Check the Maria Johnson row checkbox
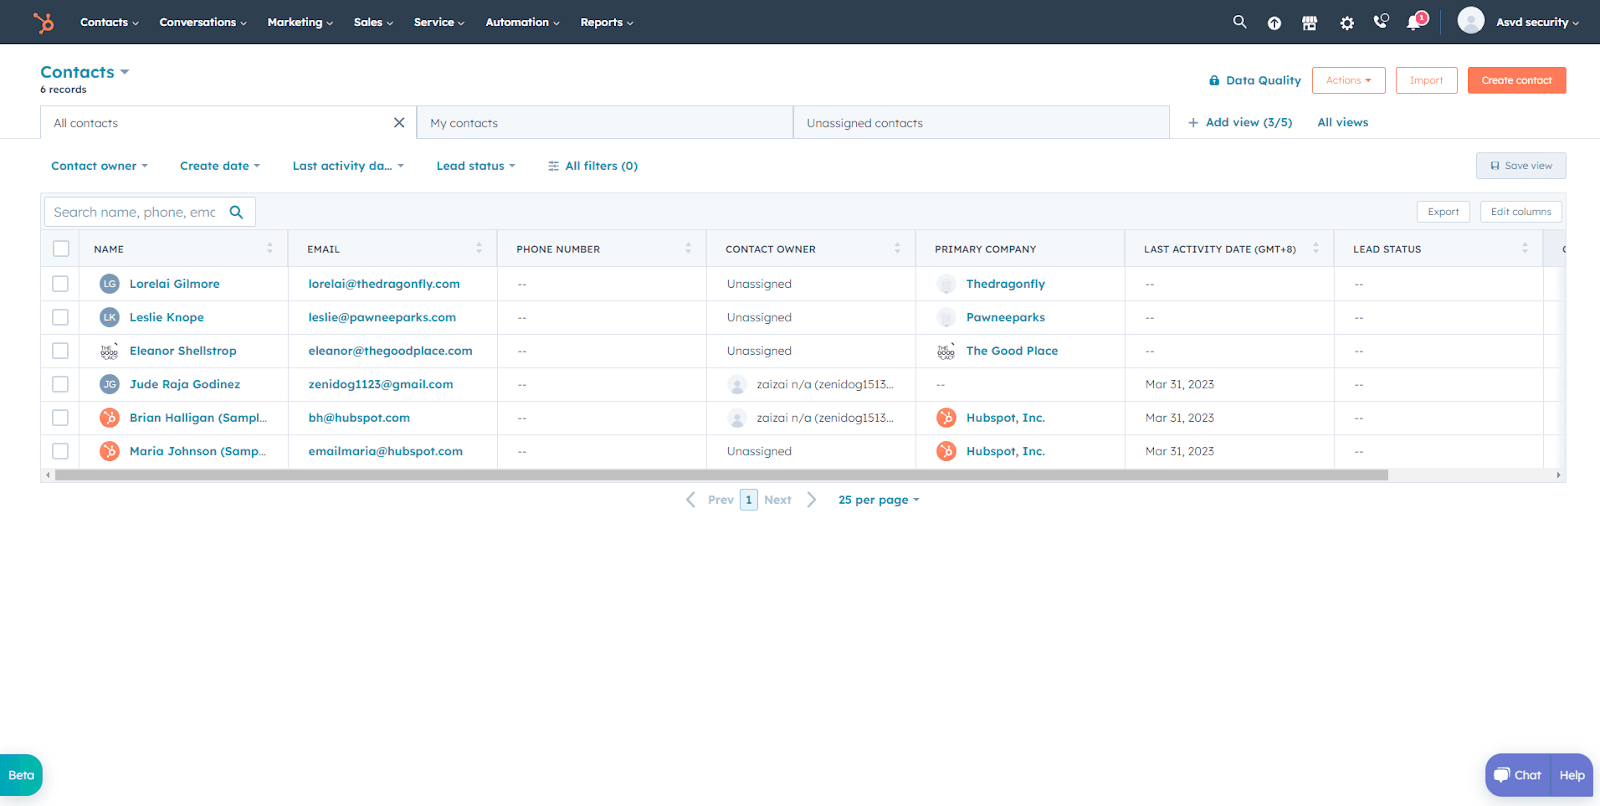This screenshot has height=806, width=1600. (x=61, y=451)
